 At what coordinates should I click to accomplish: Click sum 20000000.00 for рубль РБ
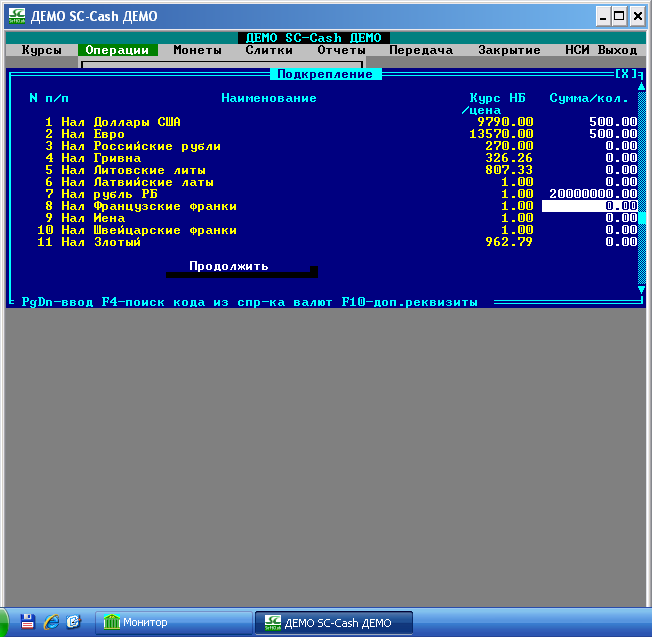click(593, 194)
